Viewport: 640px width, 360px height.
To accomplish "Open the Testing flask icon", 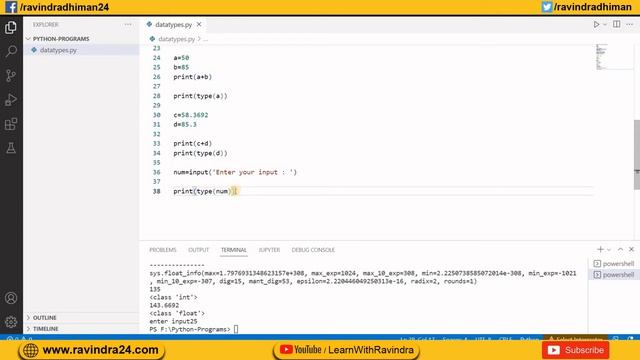I will click(x=11, y=148).
